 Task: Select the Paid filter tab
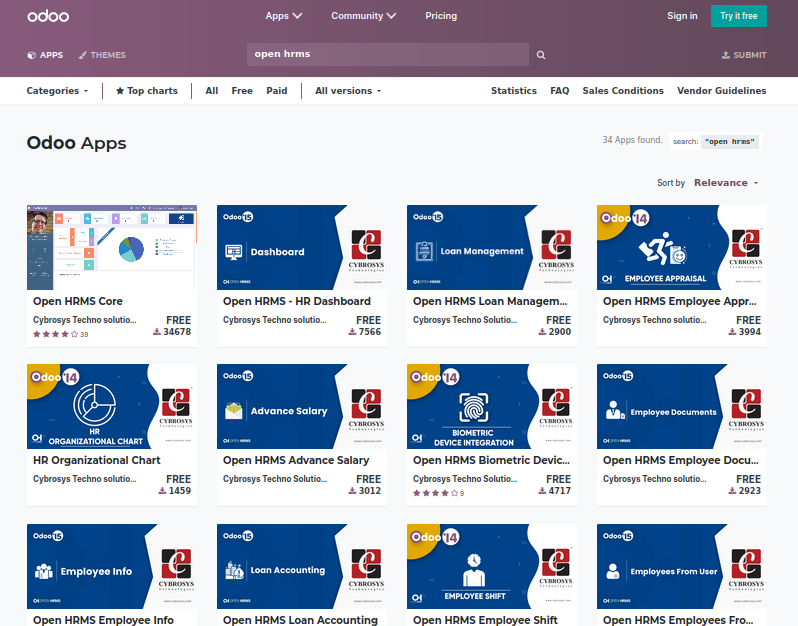277,91
